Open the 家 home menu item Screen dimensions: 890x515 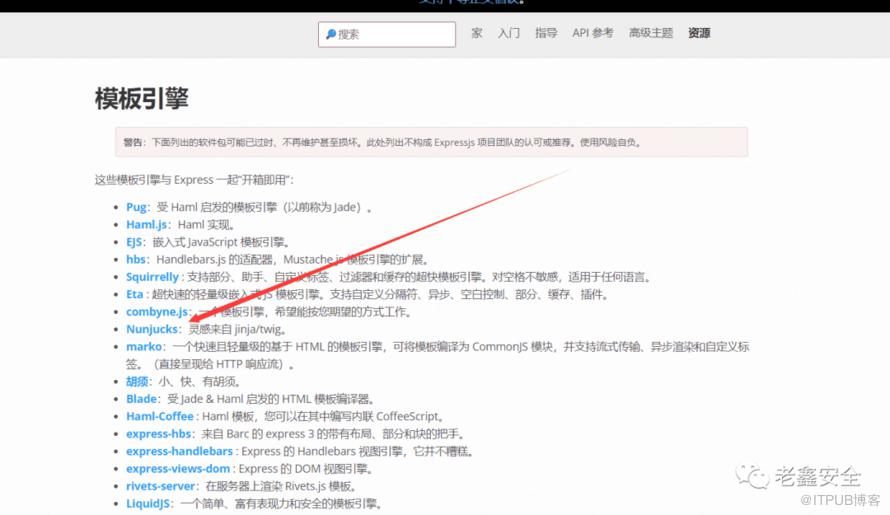477,33
